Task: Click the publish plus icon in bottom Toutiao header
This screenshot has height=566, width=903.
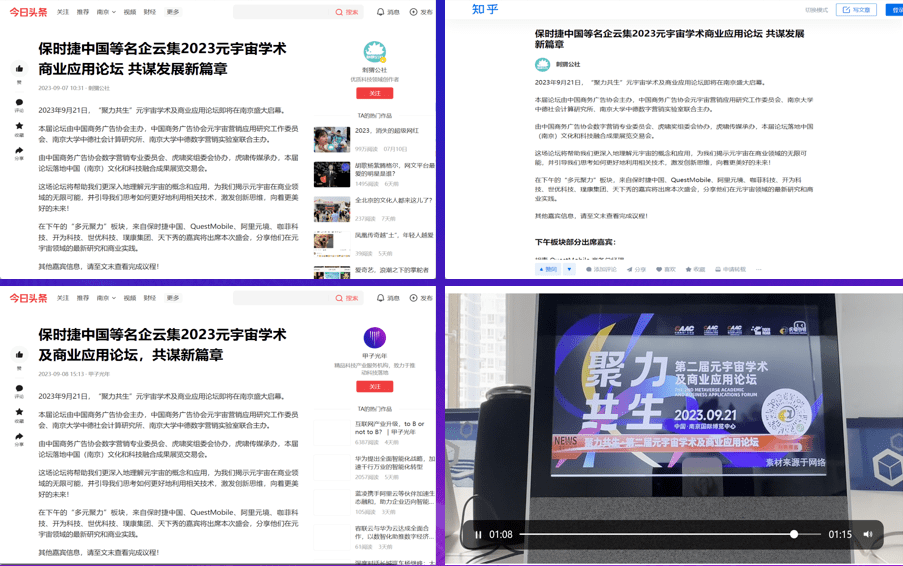Action: [x=414, y=298]
